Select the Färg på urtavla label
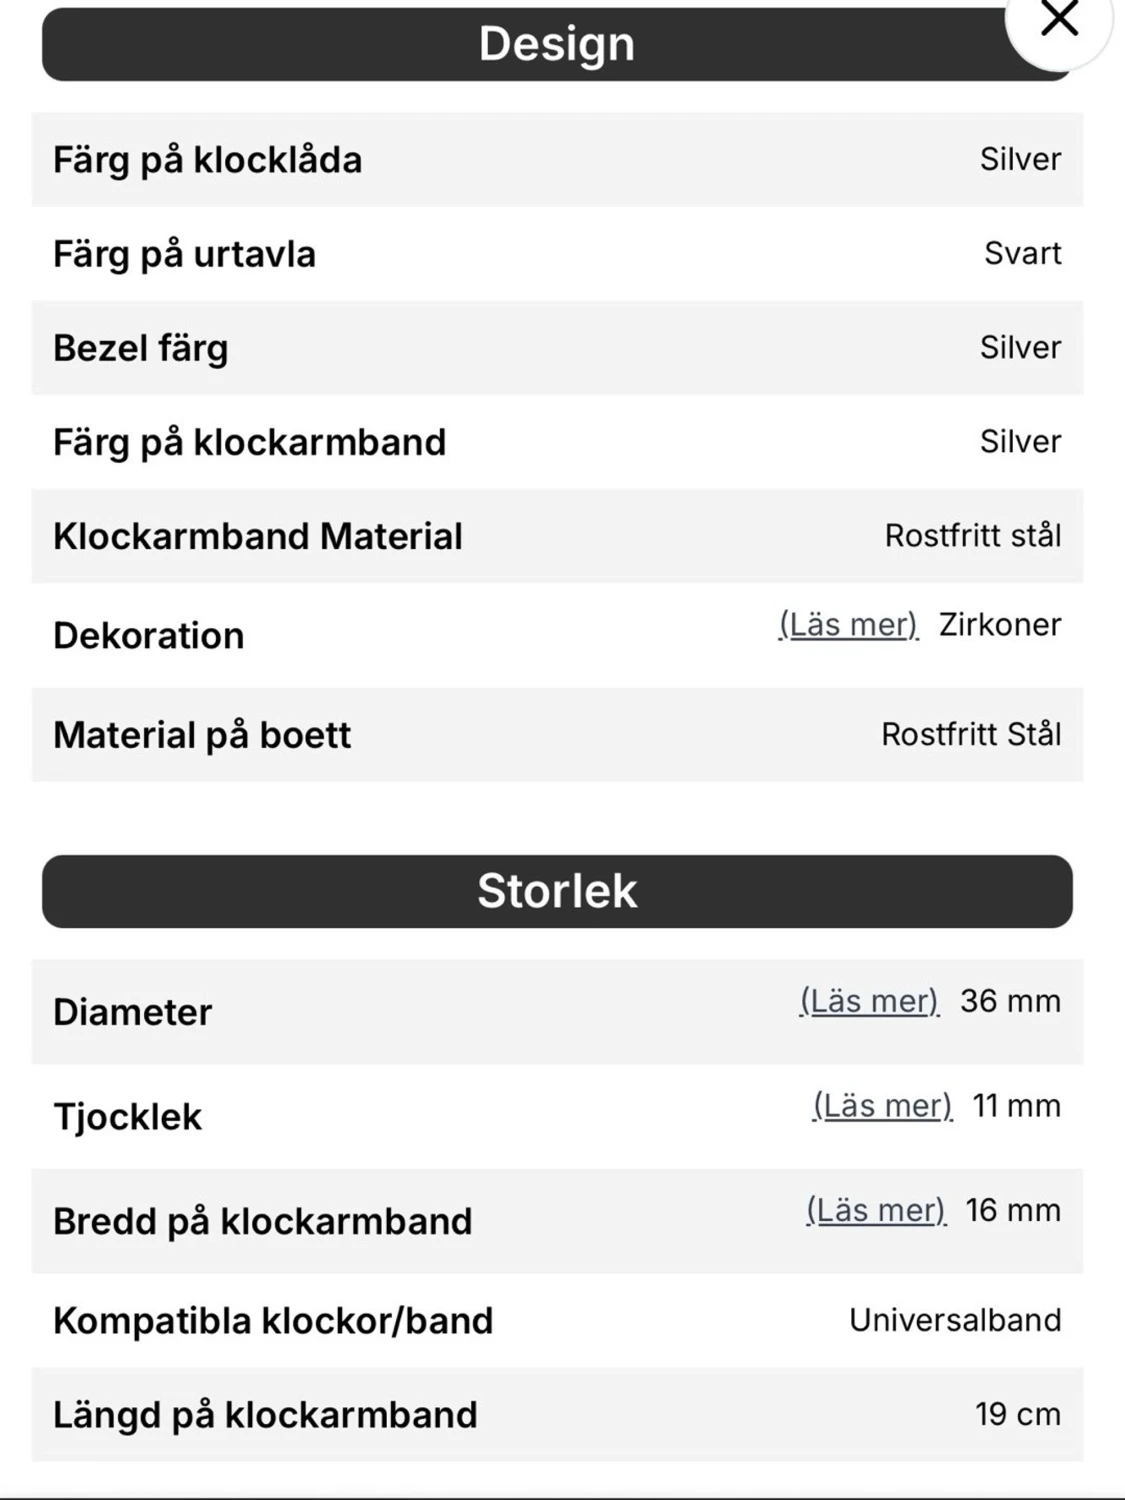 [x=184, y=254]
